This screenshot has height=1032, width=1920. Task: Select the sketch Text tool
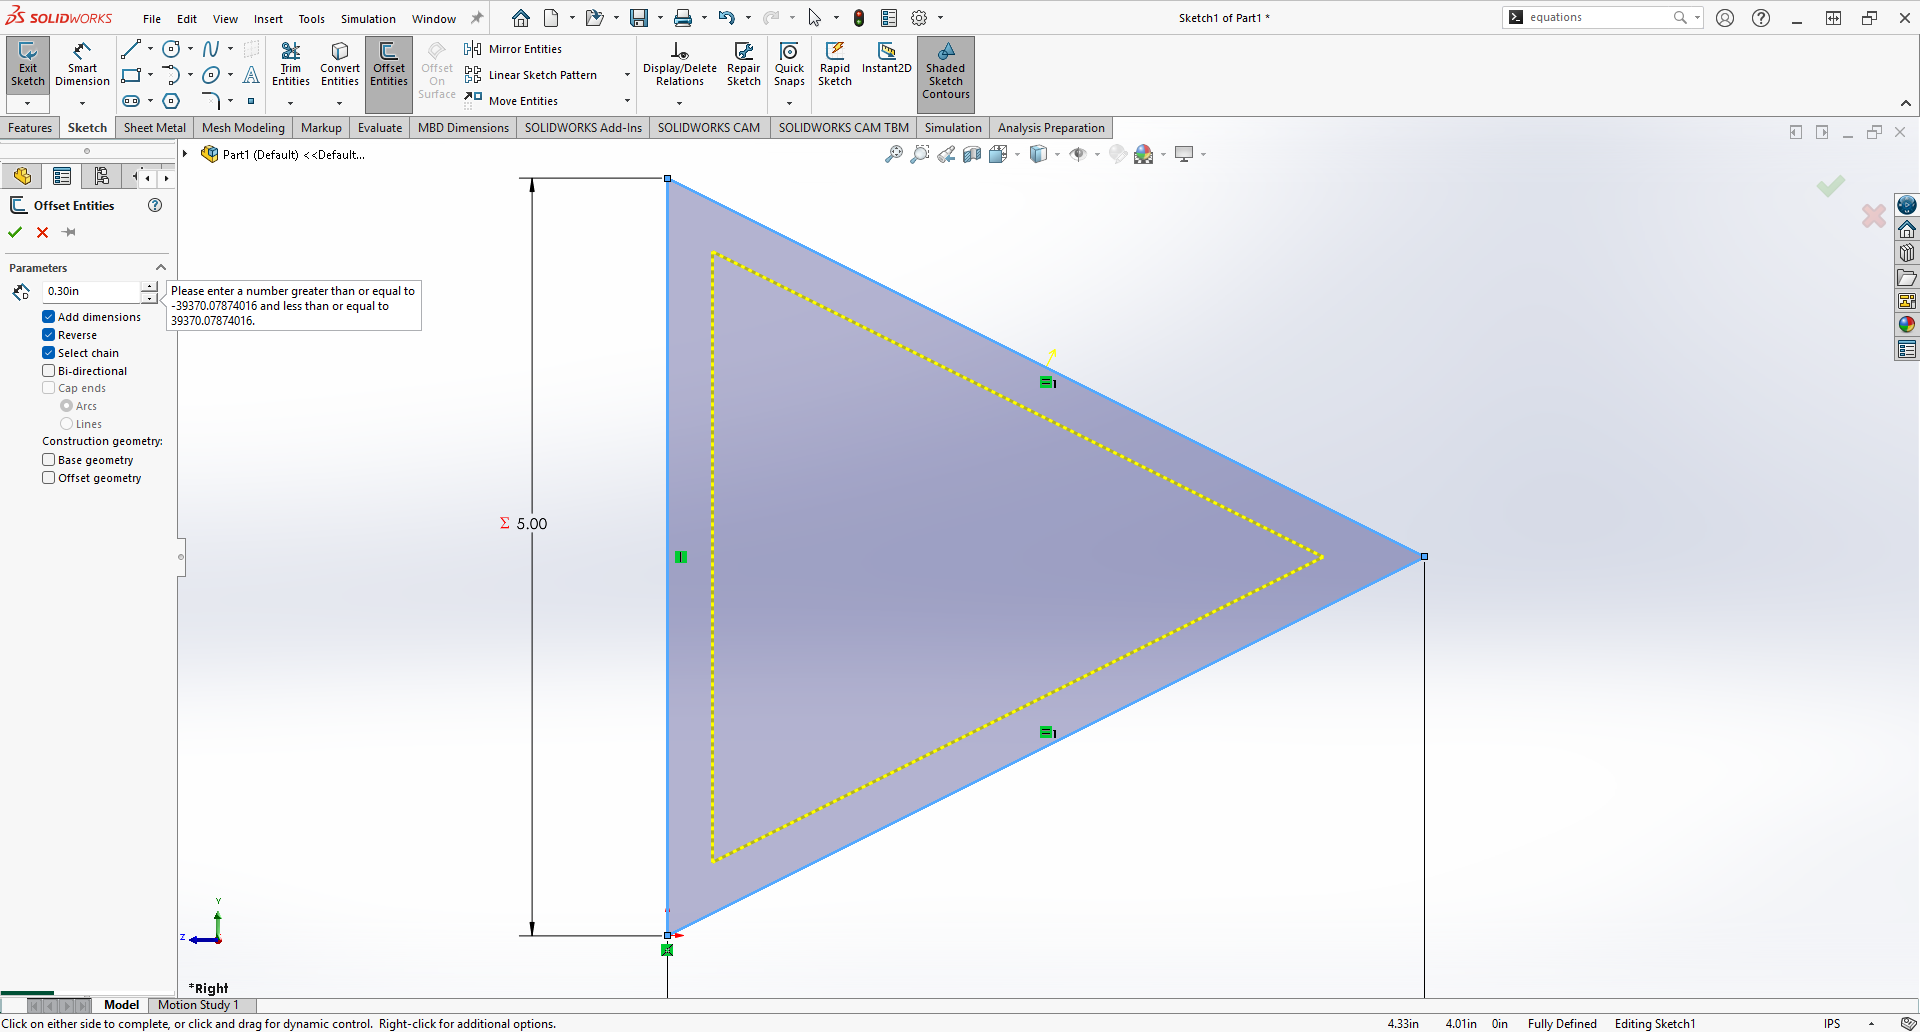coord(251,75)
